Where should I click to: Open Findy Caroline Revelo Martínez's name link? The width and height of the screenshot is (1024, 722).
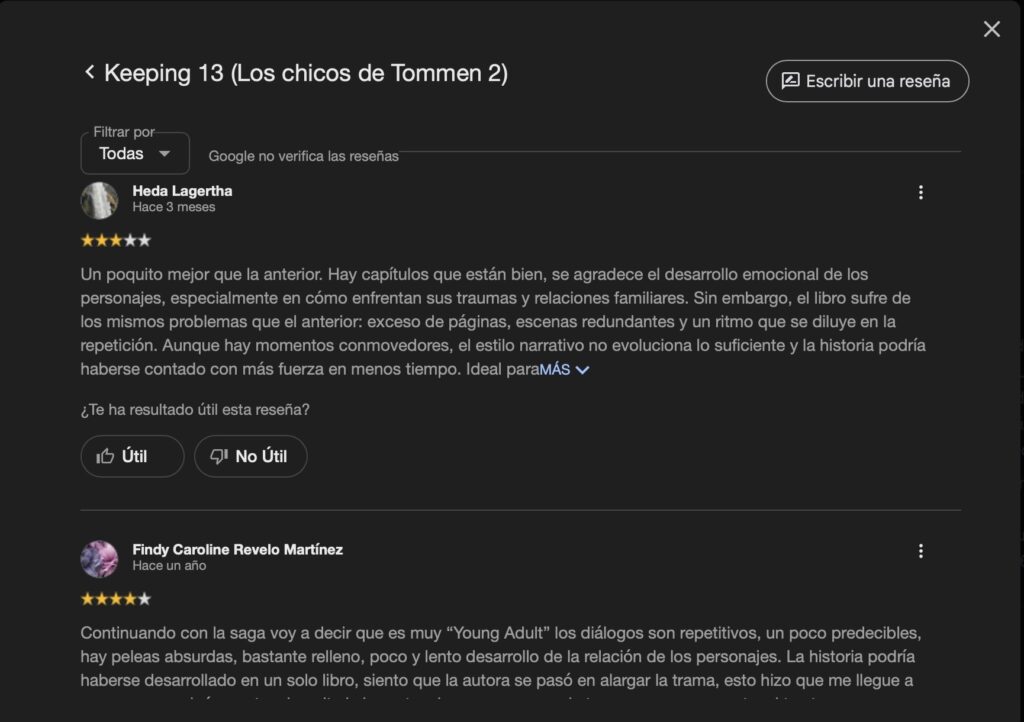(237, 549)
